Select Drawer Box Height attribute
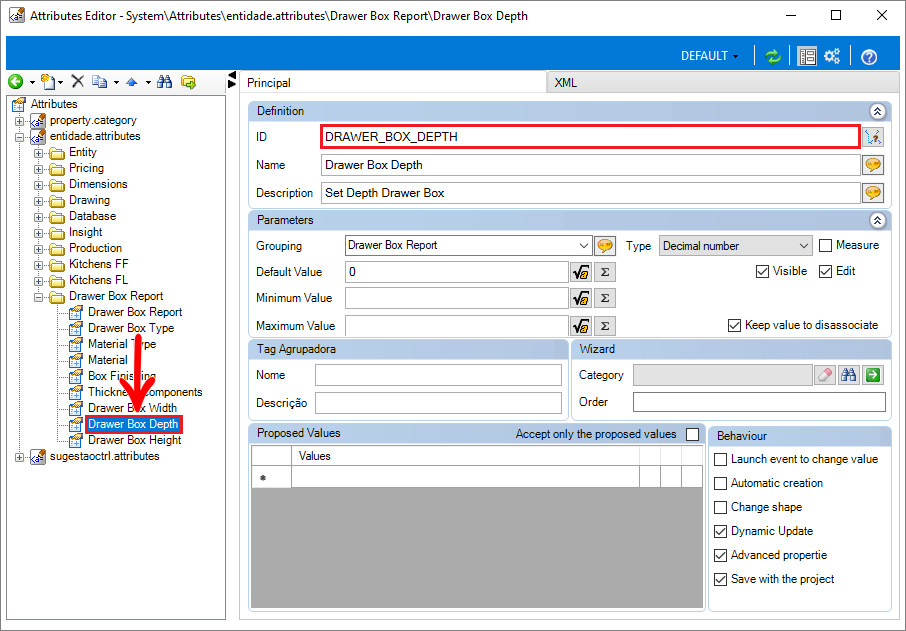This screenshot has width=906, height=631. (134, 440)
